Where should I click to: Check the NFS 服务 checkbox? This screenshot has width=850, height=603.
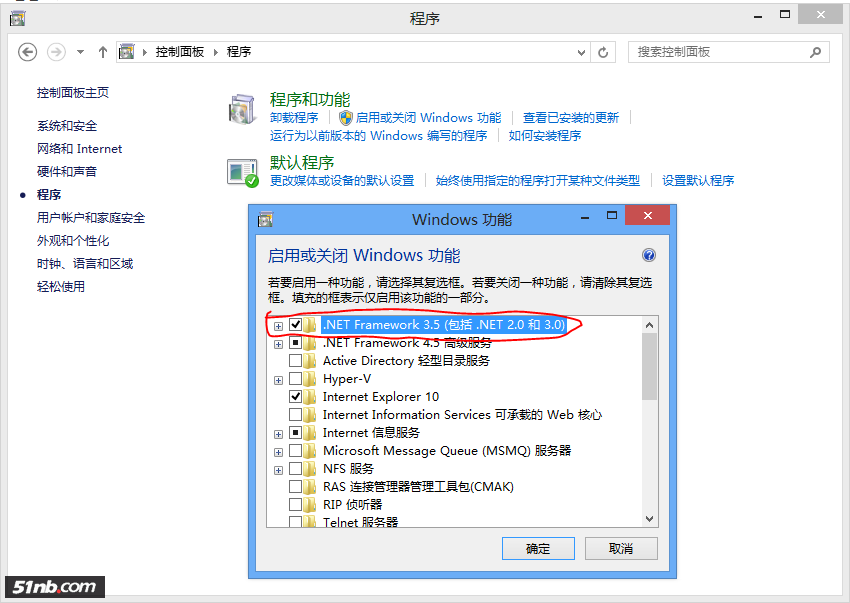[x=295, y=468]
